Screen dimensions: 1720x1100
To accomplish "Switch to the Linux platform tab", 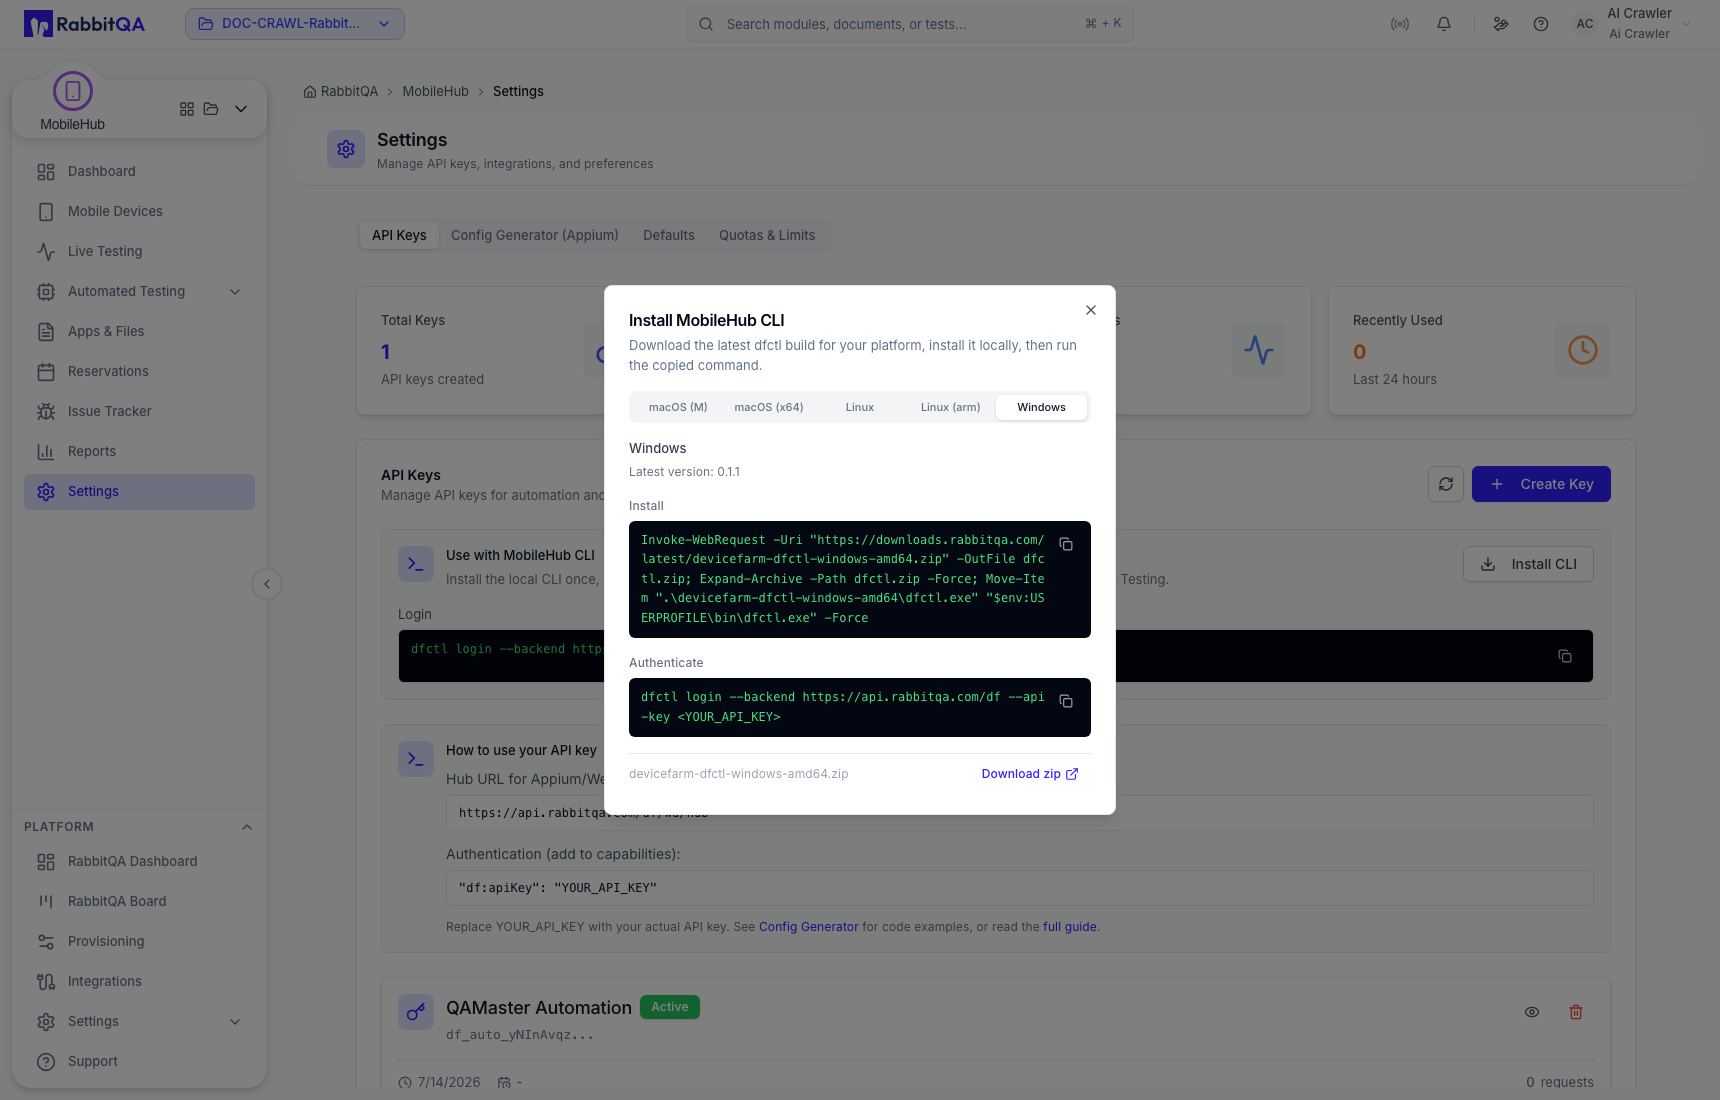I will coord(860,407).
